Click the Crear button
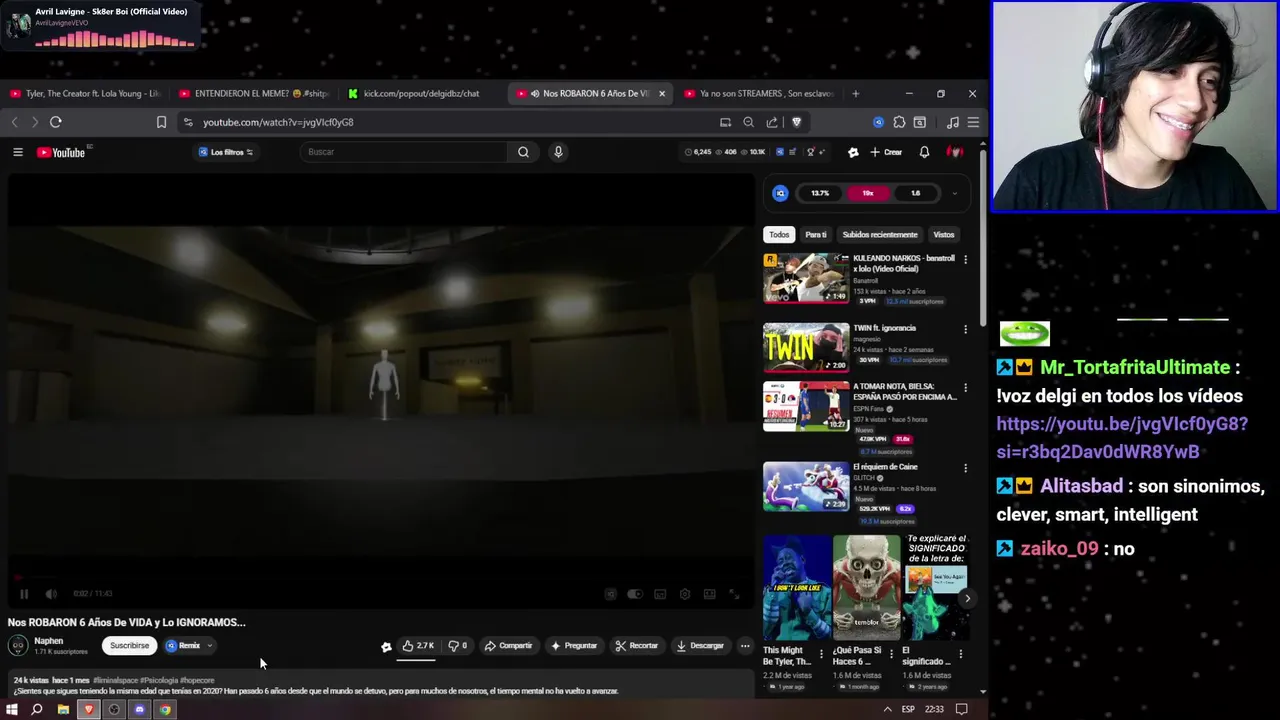Viewport: 1280px width, 720px height. click(x=886, y=152)
